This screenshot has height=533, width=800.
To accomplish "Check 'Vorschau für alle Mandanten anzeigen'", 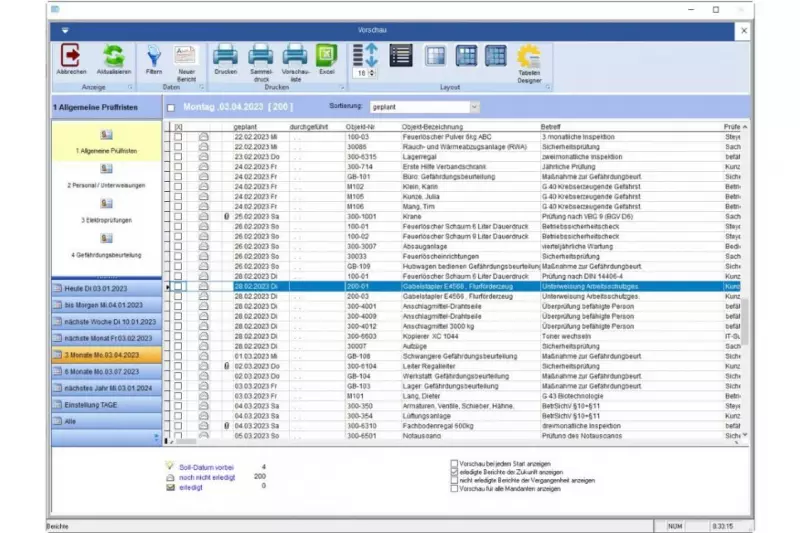I will click(455, 488).
